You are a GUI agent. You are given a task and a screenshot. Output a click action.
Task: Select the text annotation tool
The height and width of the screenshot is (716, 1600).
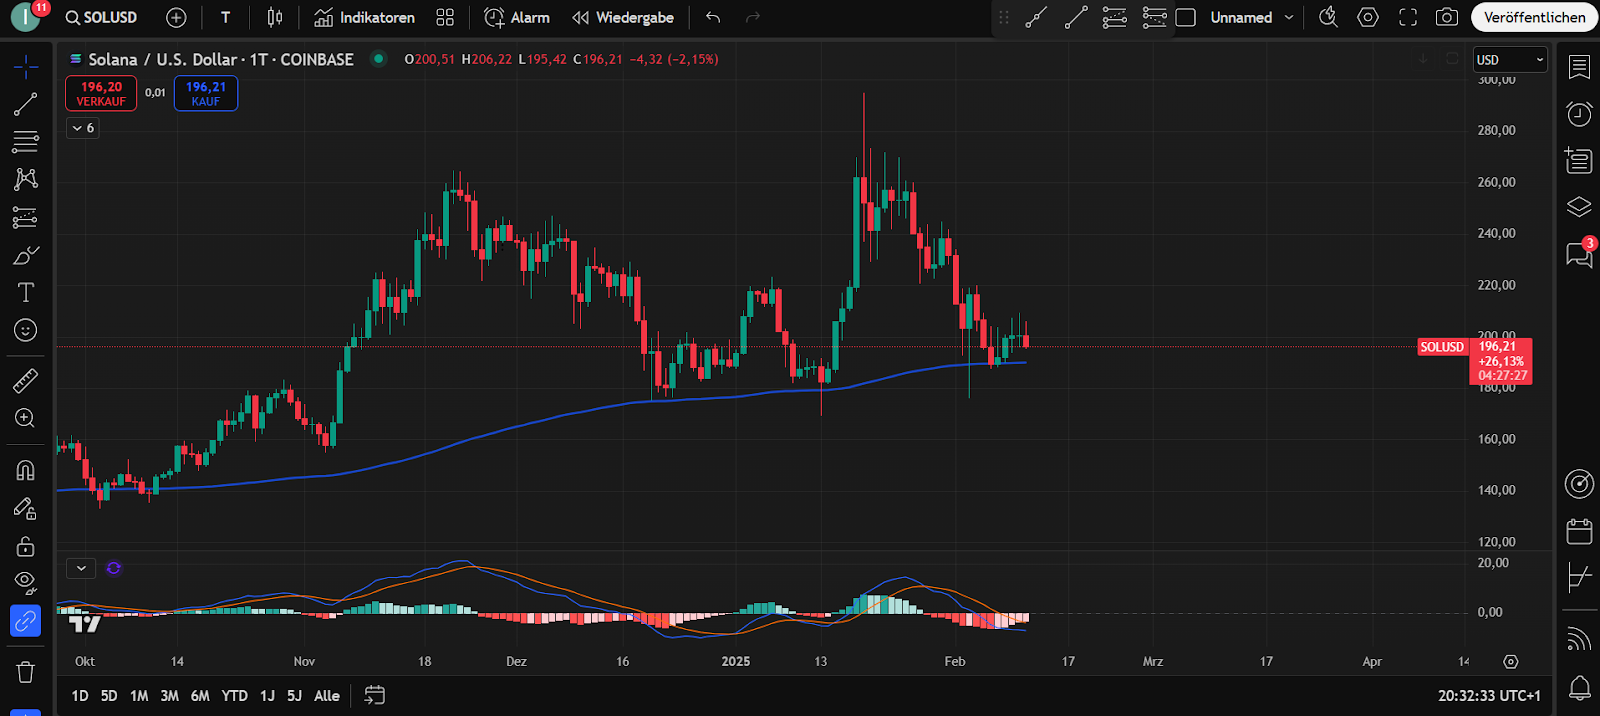(25, 292)
